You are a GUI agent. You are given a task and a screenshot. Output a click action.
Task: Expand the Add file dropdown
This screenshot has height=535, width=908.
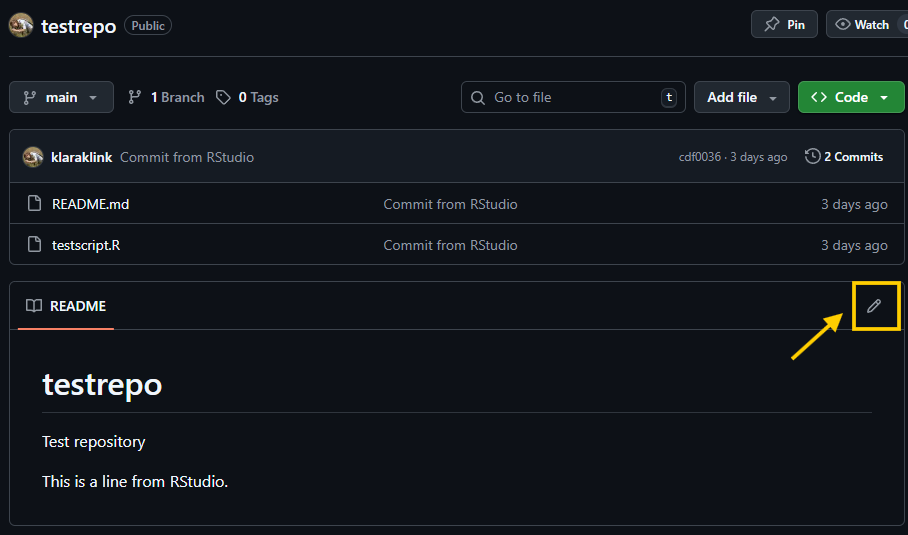tap(741, 97)
